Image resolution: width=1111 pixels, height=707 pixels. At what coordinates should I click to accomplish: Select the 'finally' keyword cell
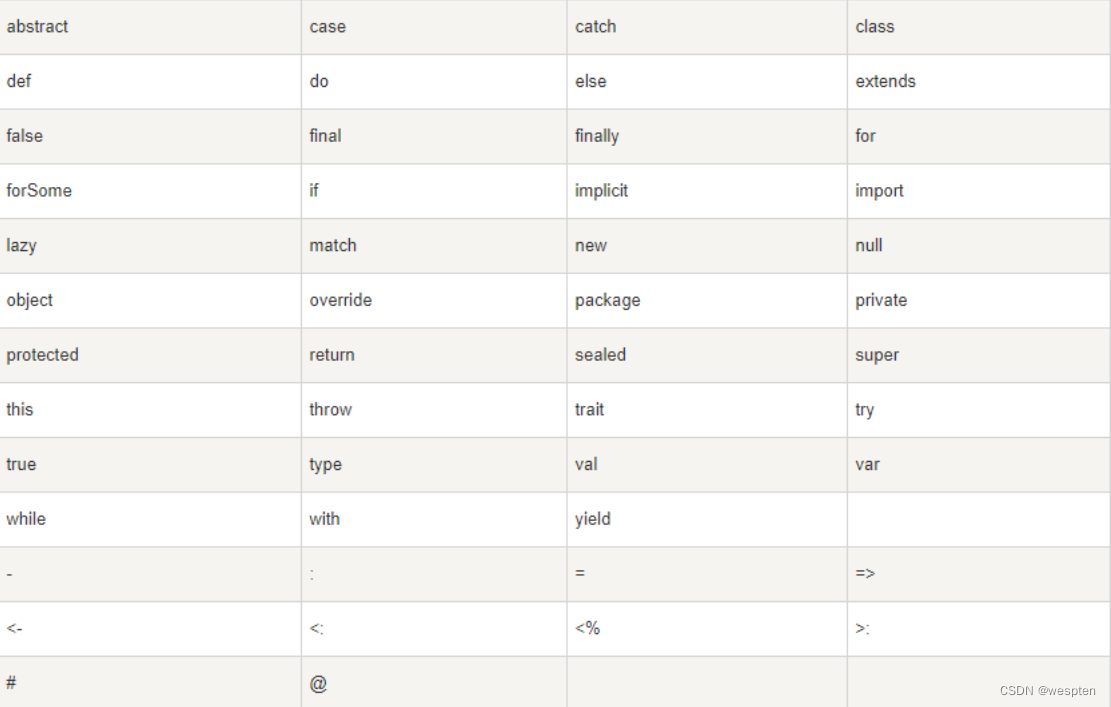tap(597, 136)
